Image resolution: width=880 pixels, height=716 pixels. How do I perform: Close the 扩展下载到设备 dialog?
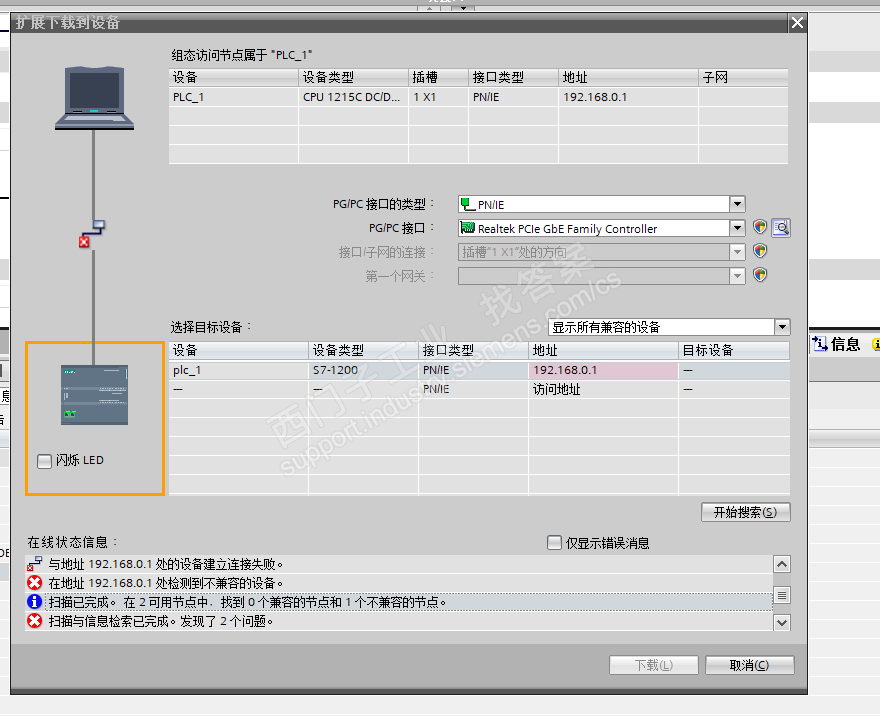coord(797,23)
